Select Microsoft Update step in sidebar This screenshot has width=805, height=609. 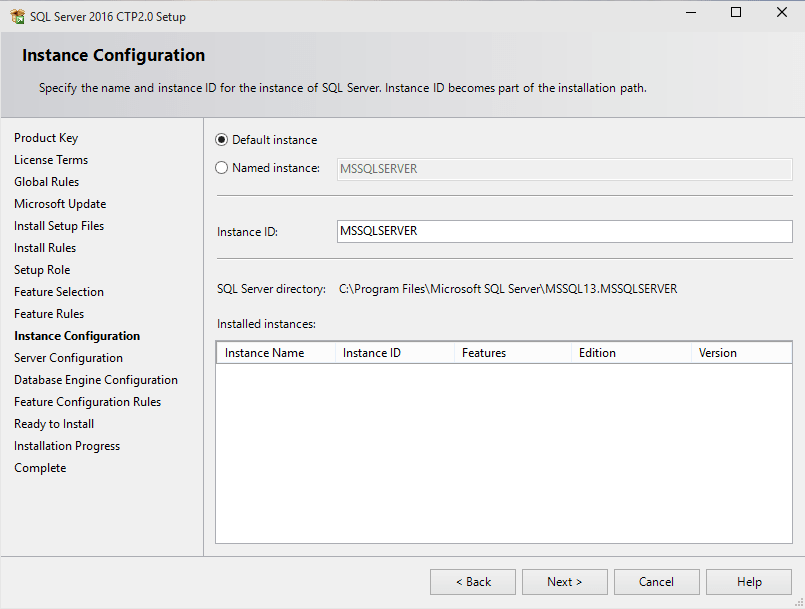(60, 204)
